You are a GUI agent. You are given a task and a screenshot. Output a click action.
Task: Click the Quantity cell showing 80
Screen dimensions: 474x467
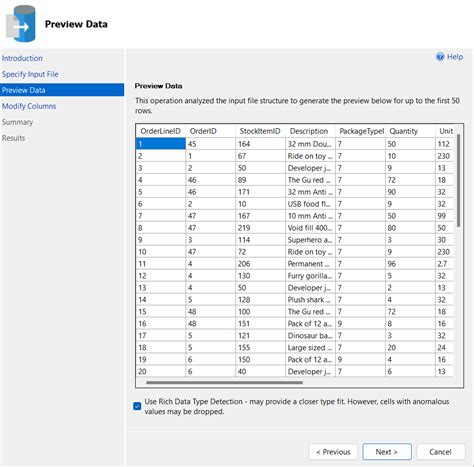coord(410,228)
